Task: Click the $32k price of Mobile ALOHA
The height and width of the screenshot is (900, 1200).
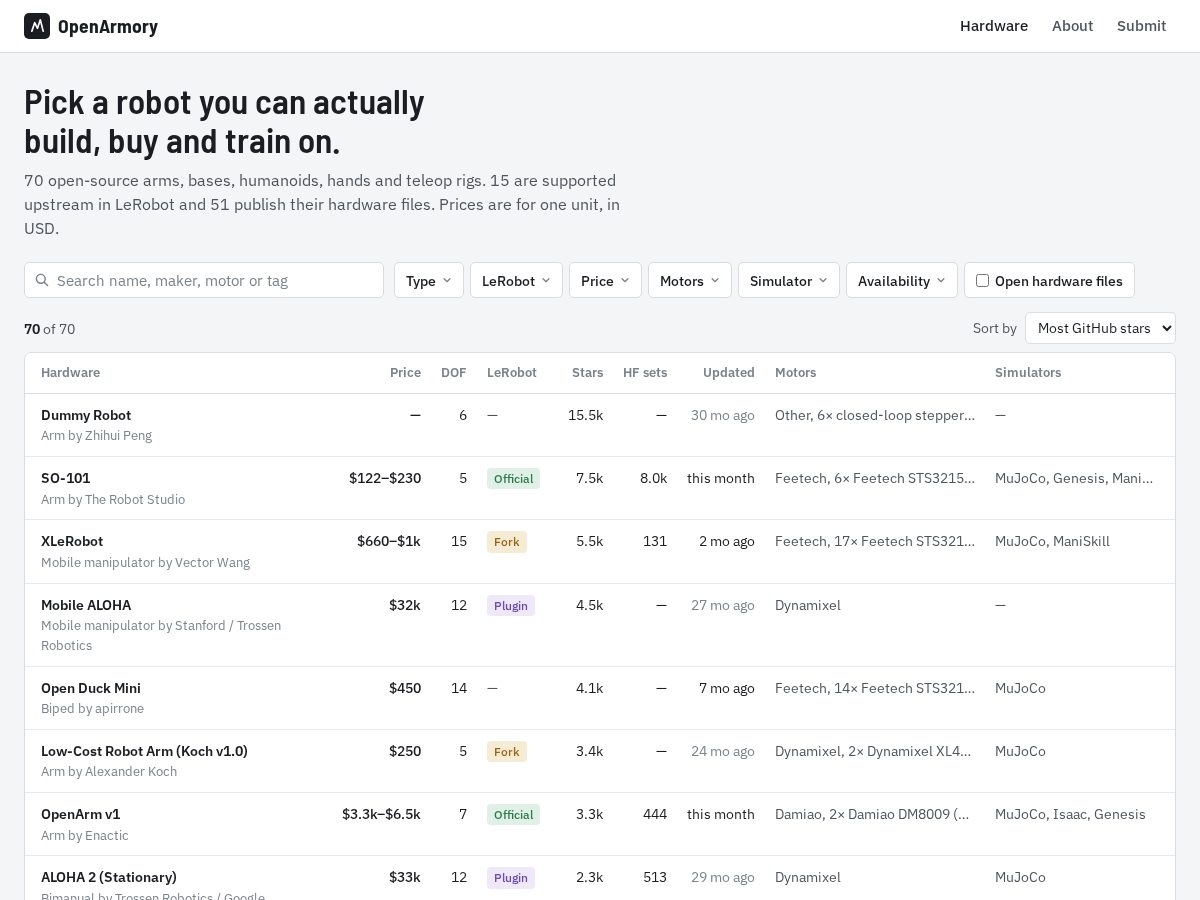Action: (x=405, y=605)
